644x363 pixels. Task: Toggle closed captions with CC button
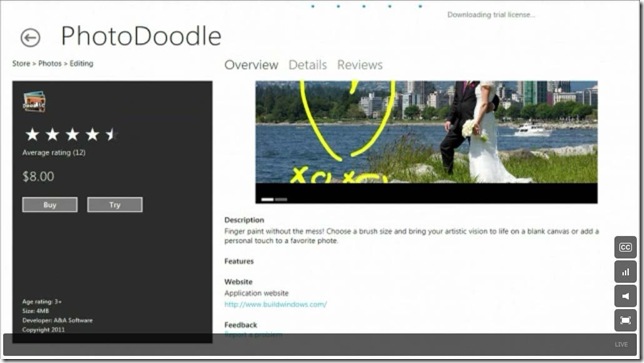(625, 247)
